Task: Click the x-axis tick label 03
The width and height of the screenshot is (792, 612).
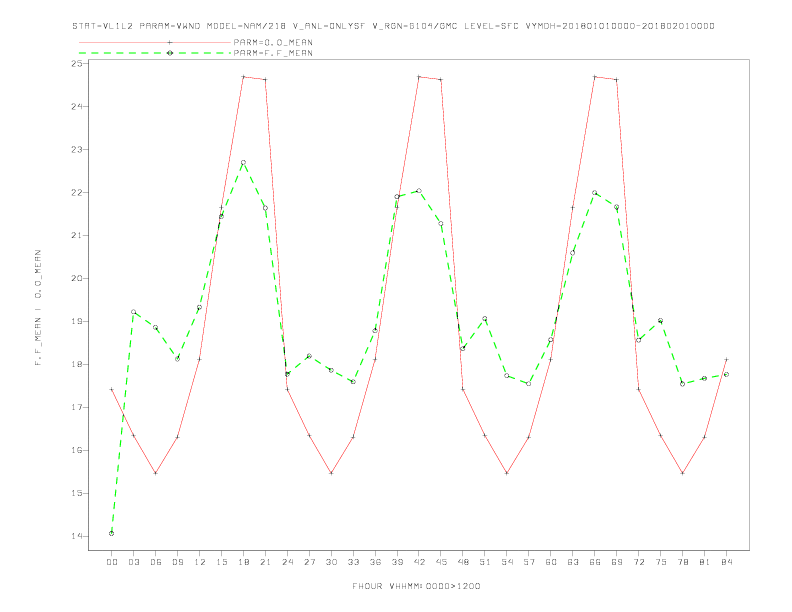Action: (x=133, y=562)
